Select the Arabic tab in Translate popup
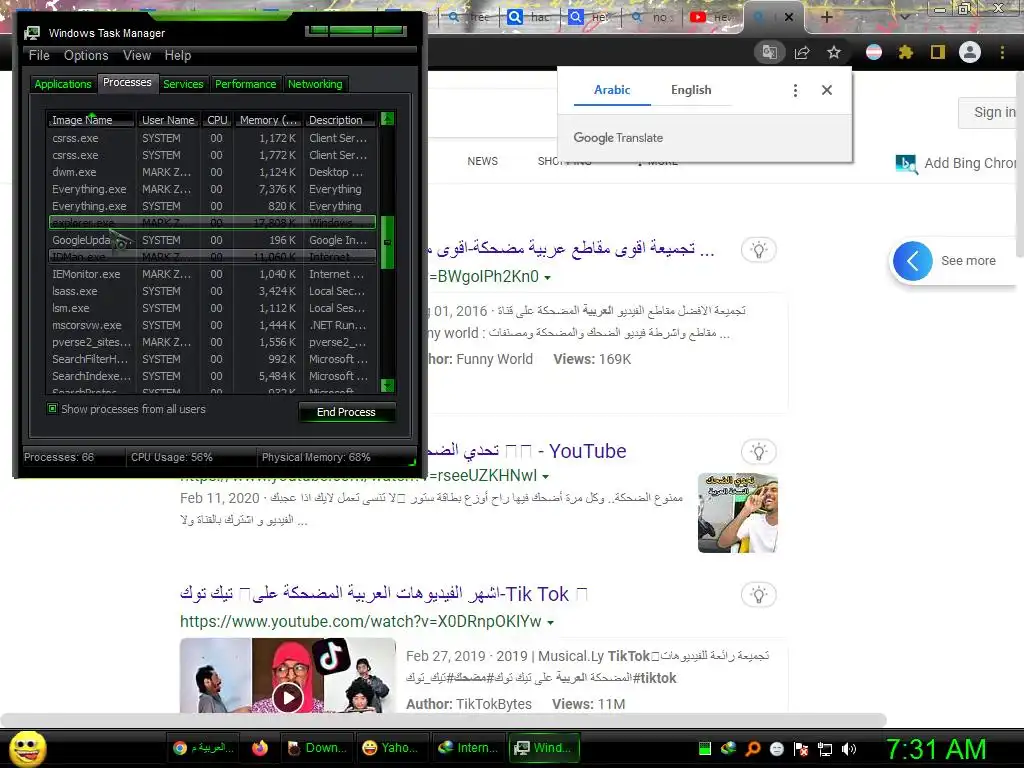 pyautogui.click(x=612, y=90)
